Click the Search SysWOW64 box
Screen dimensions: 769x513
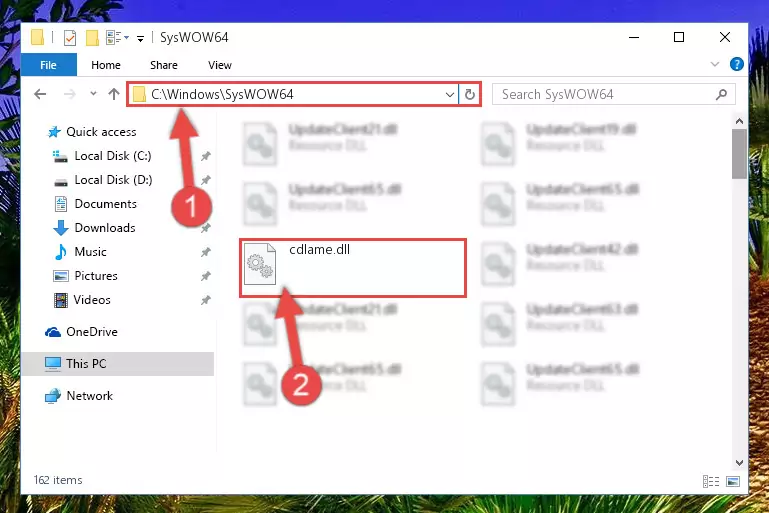pos(614,94)
